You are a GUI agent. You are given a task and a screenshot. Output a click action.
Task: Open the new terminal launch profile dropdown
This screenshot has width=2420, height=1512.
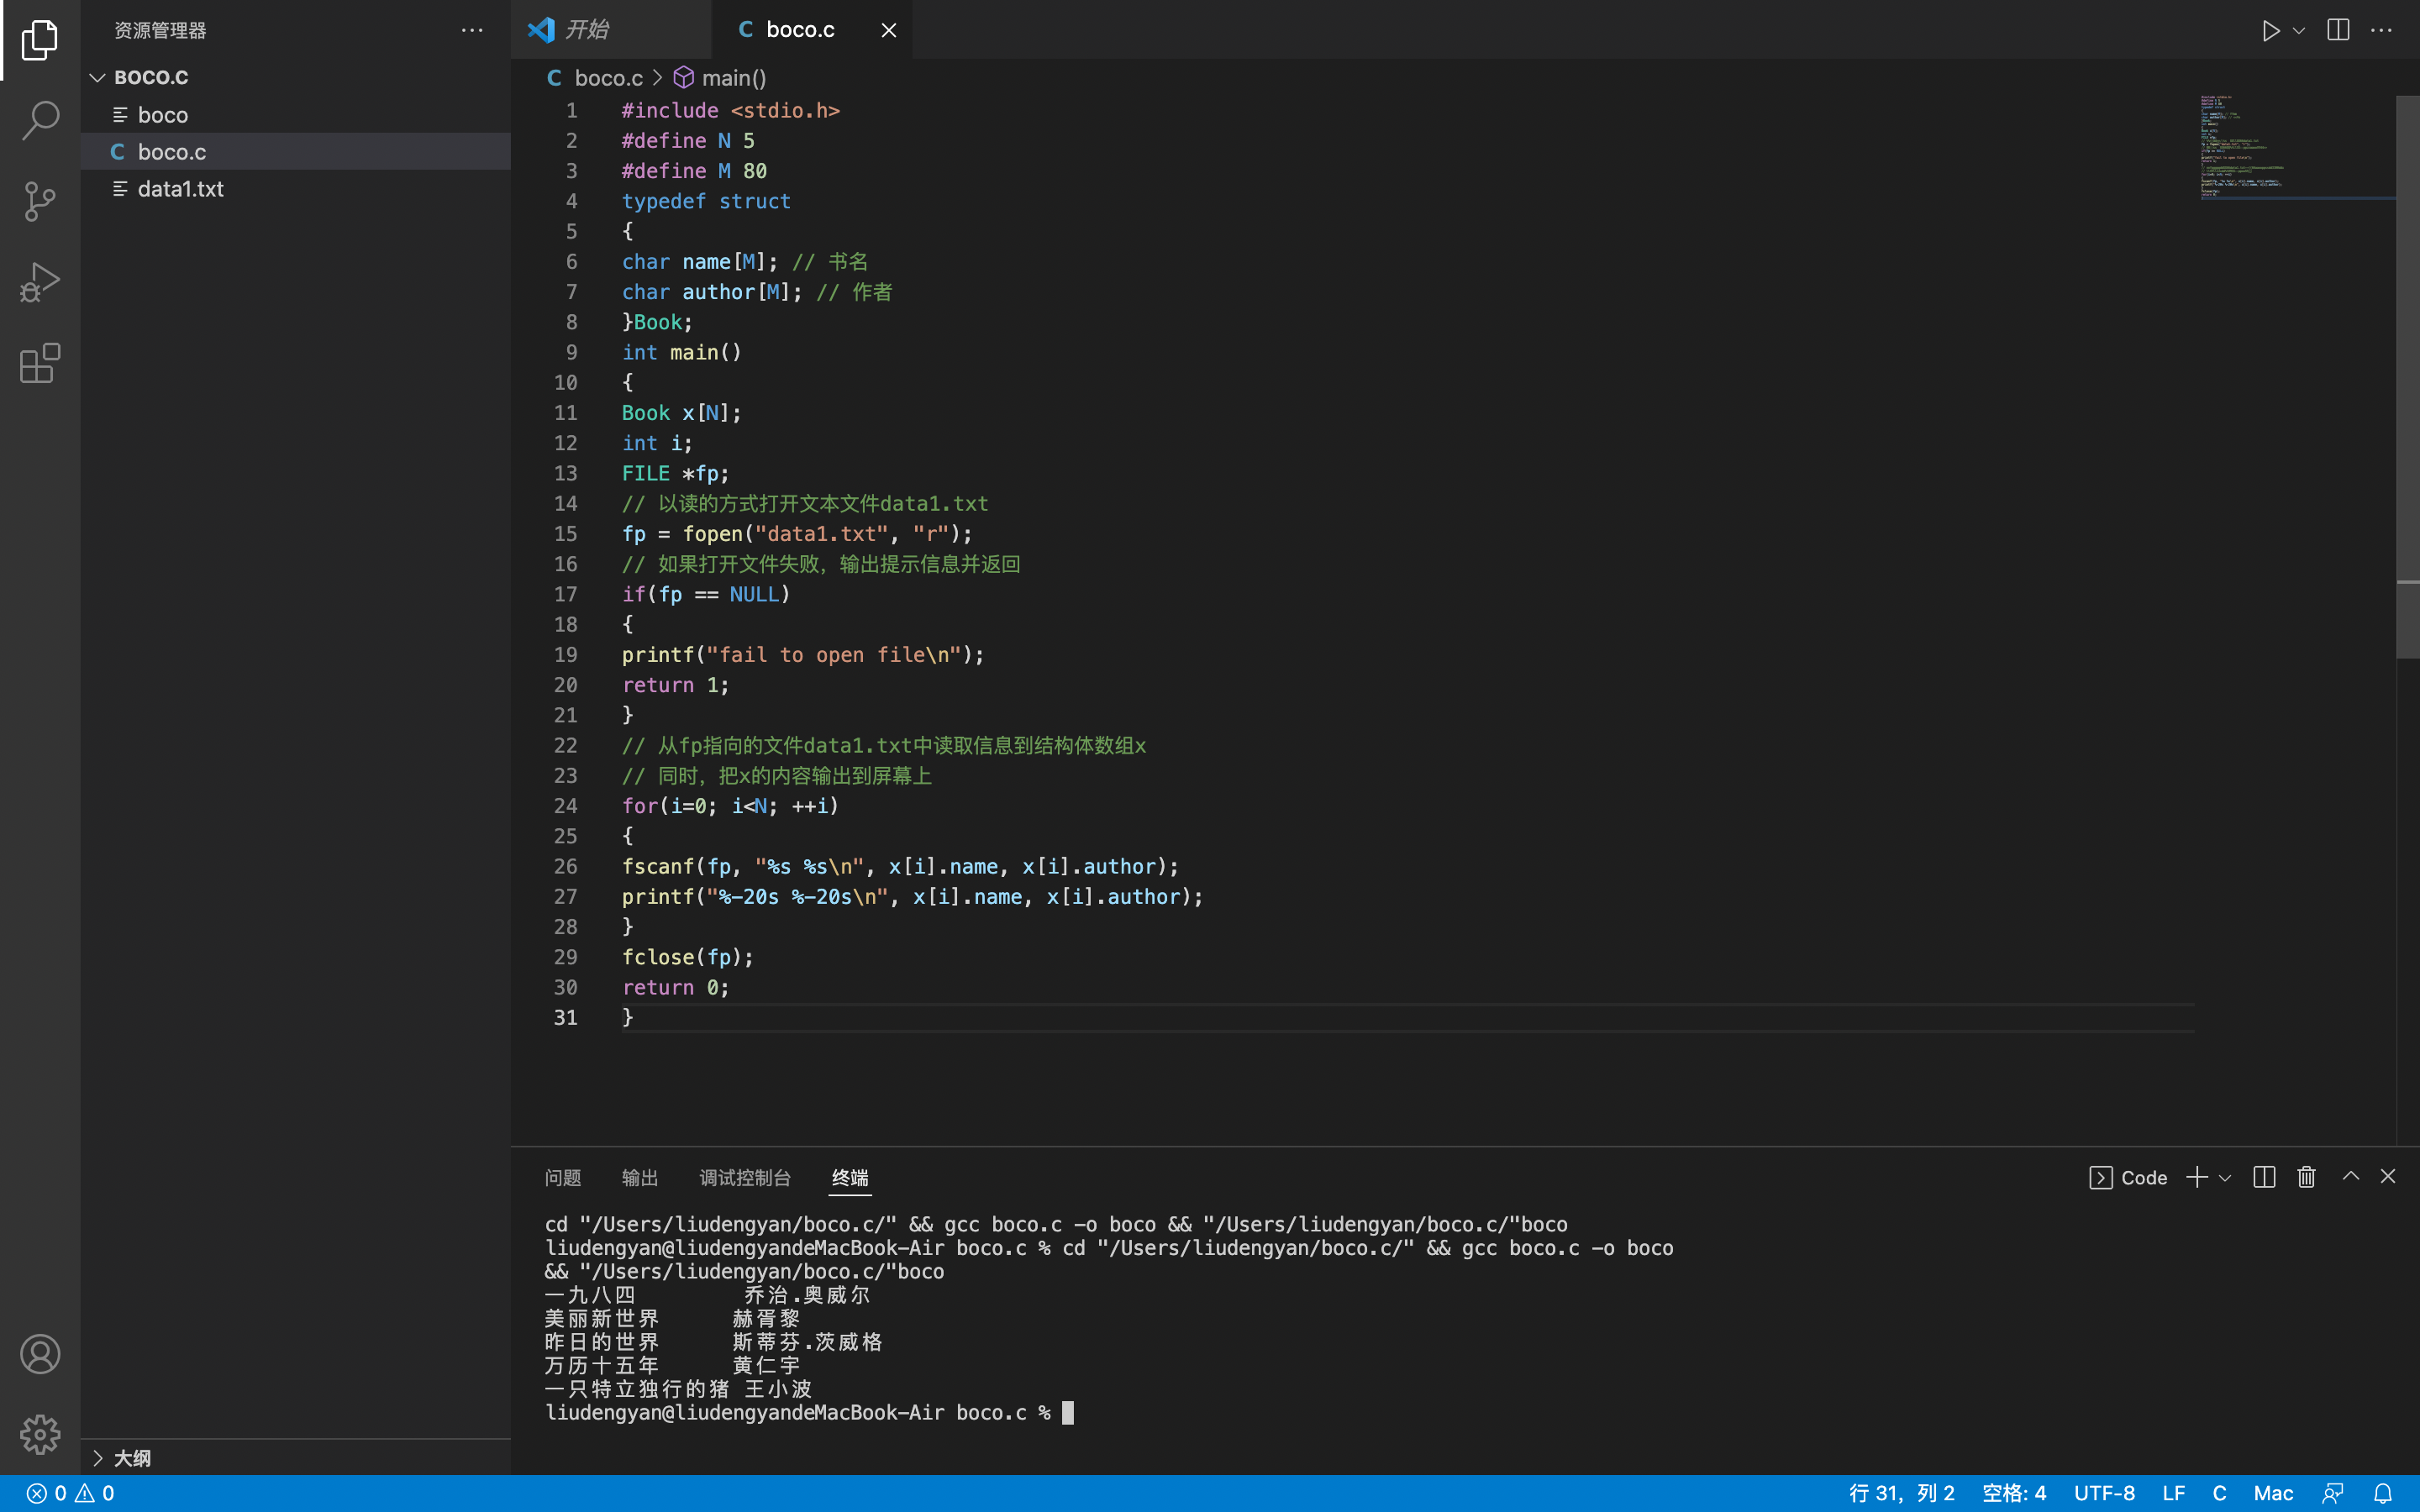coord(2225,1178)
